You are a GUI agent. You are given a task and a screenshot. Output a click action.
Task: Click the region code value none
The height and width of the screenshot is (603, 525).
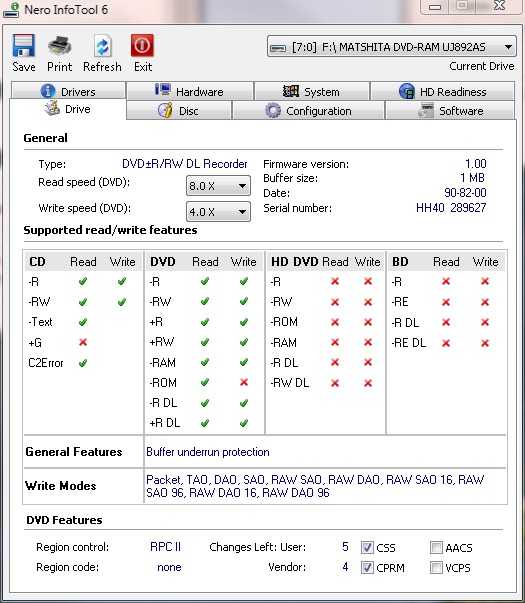[x=169, y=567]
